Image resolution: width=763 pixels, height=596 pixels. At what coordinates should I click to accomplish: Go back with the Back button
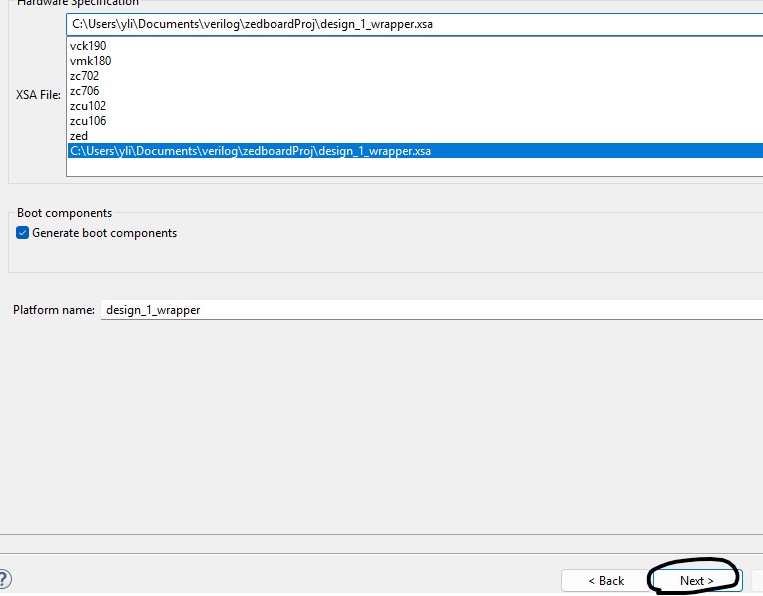click(x=605, y=580)
